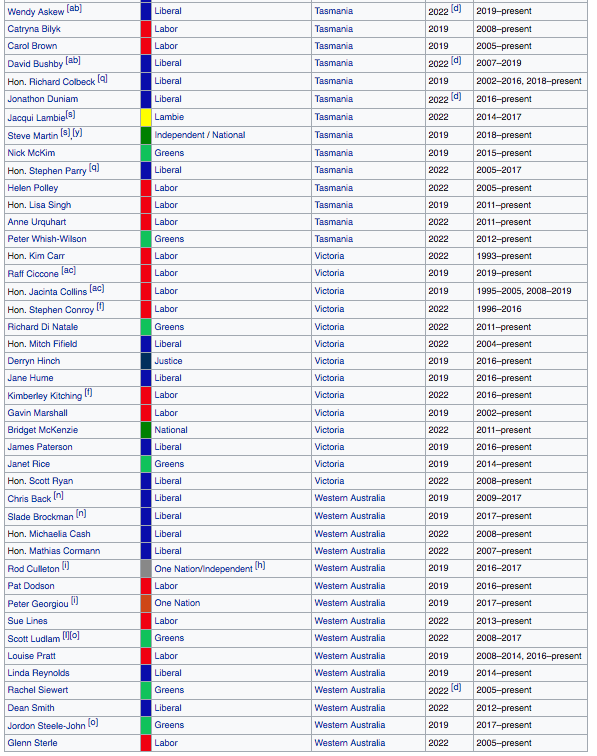Click the Tasmania link in Lisa Singh's row
This screenshot has width=597, height=756.
tap(333, 205)
